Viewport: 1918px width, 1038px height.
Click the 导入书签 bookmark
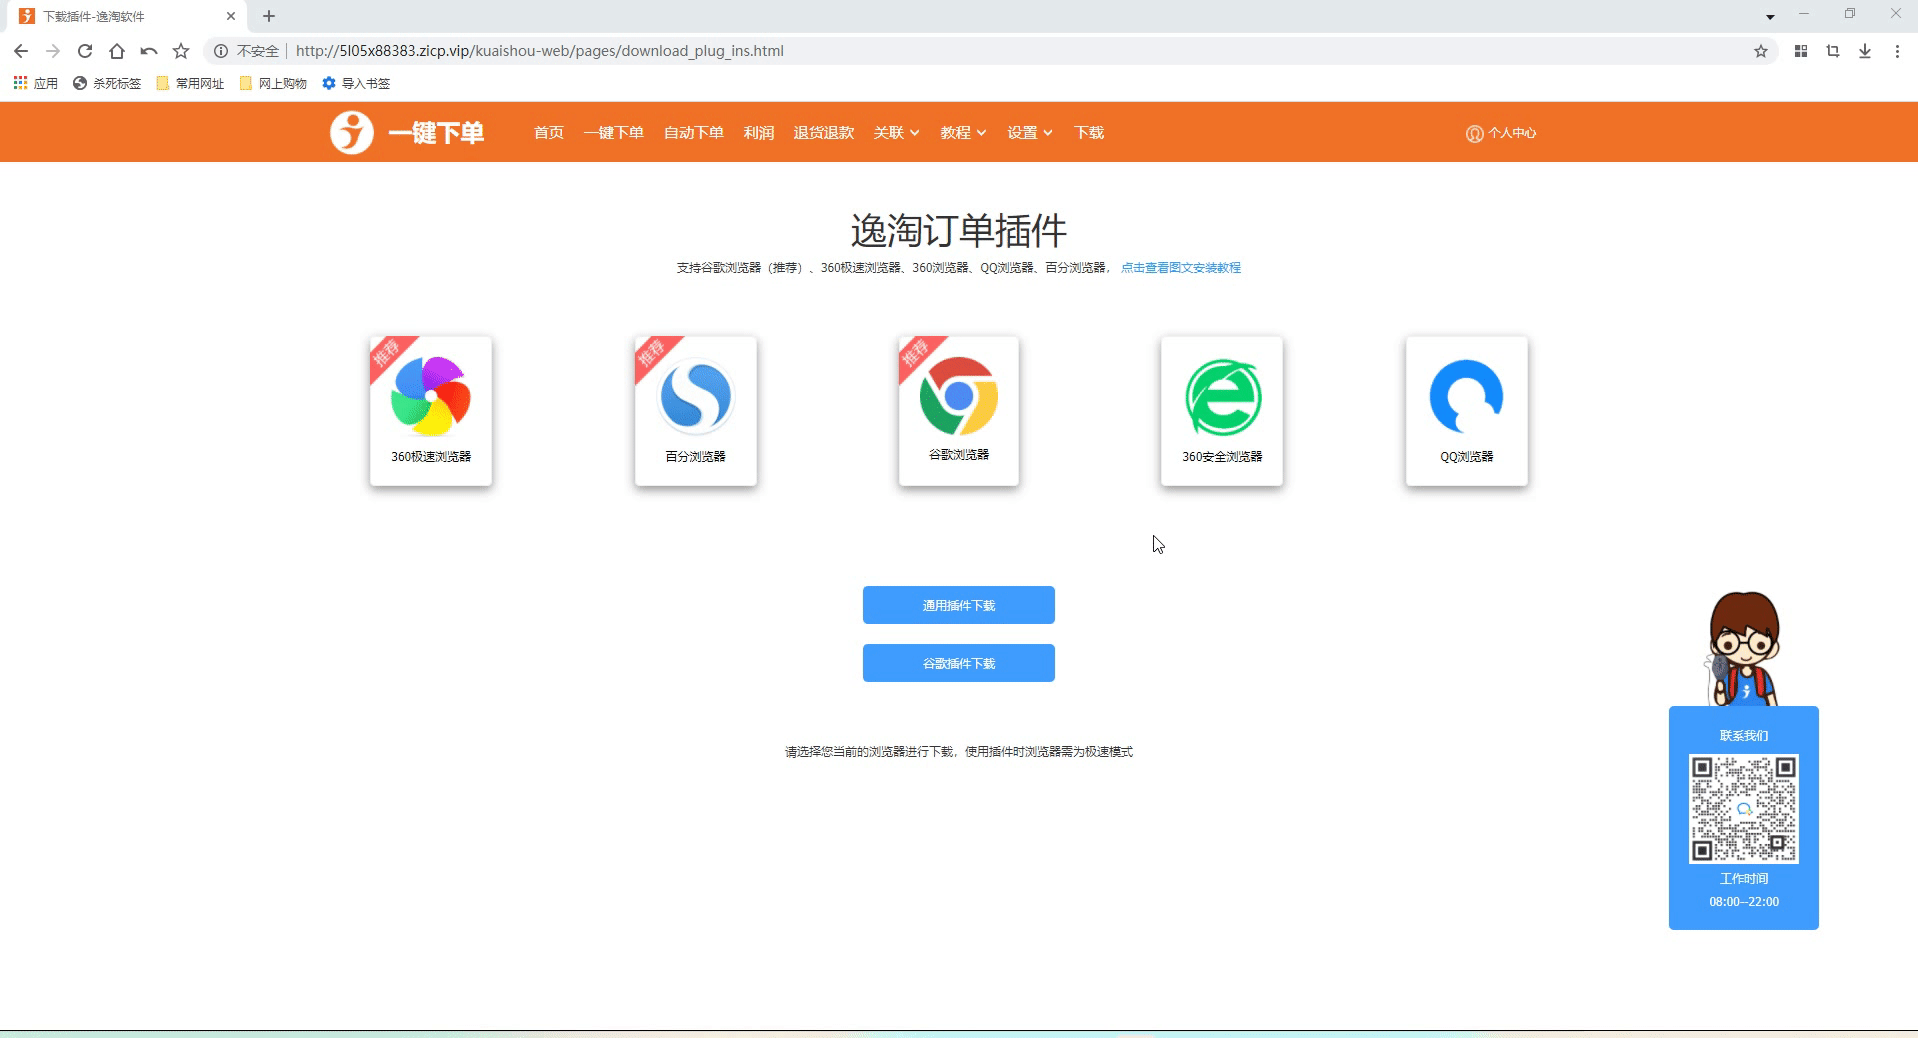[356, 83]
